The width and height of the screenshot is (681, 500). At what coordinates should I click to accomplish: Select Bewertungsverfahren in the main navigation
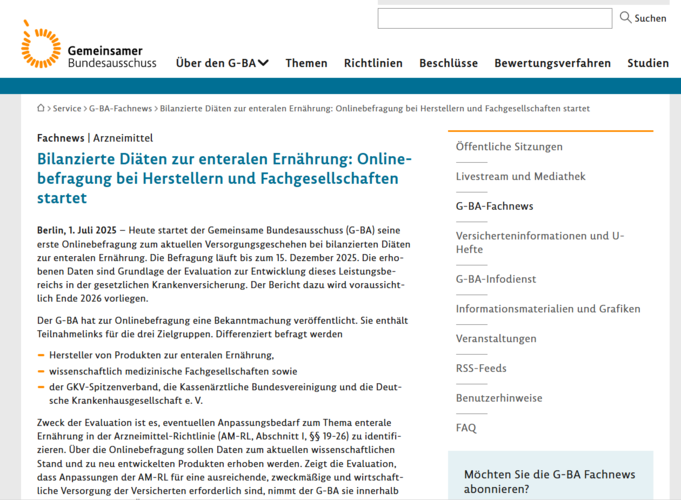click(552, 63)
